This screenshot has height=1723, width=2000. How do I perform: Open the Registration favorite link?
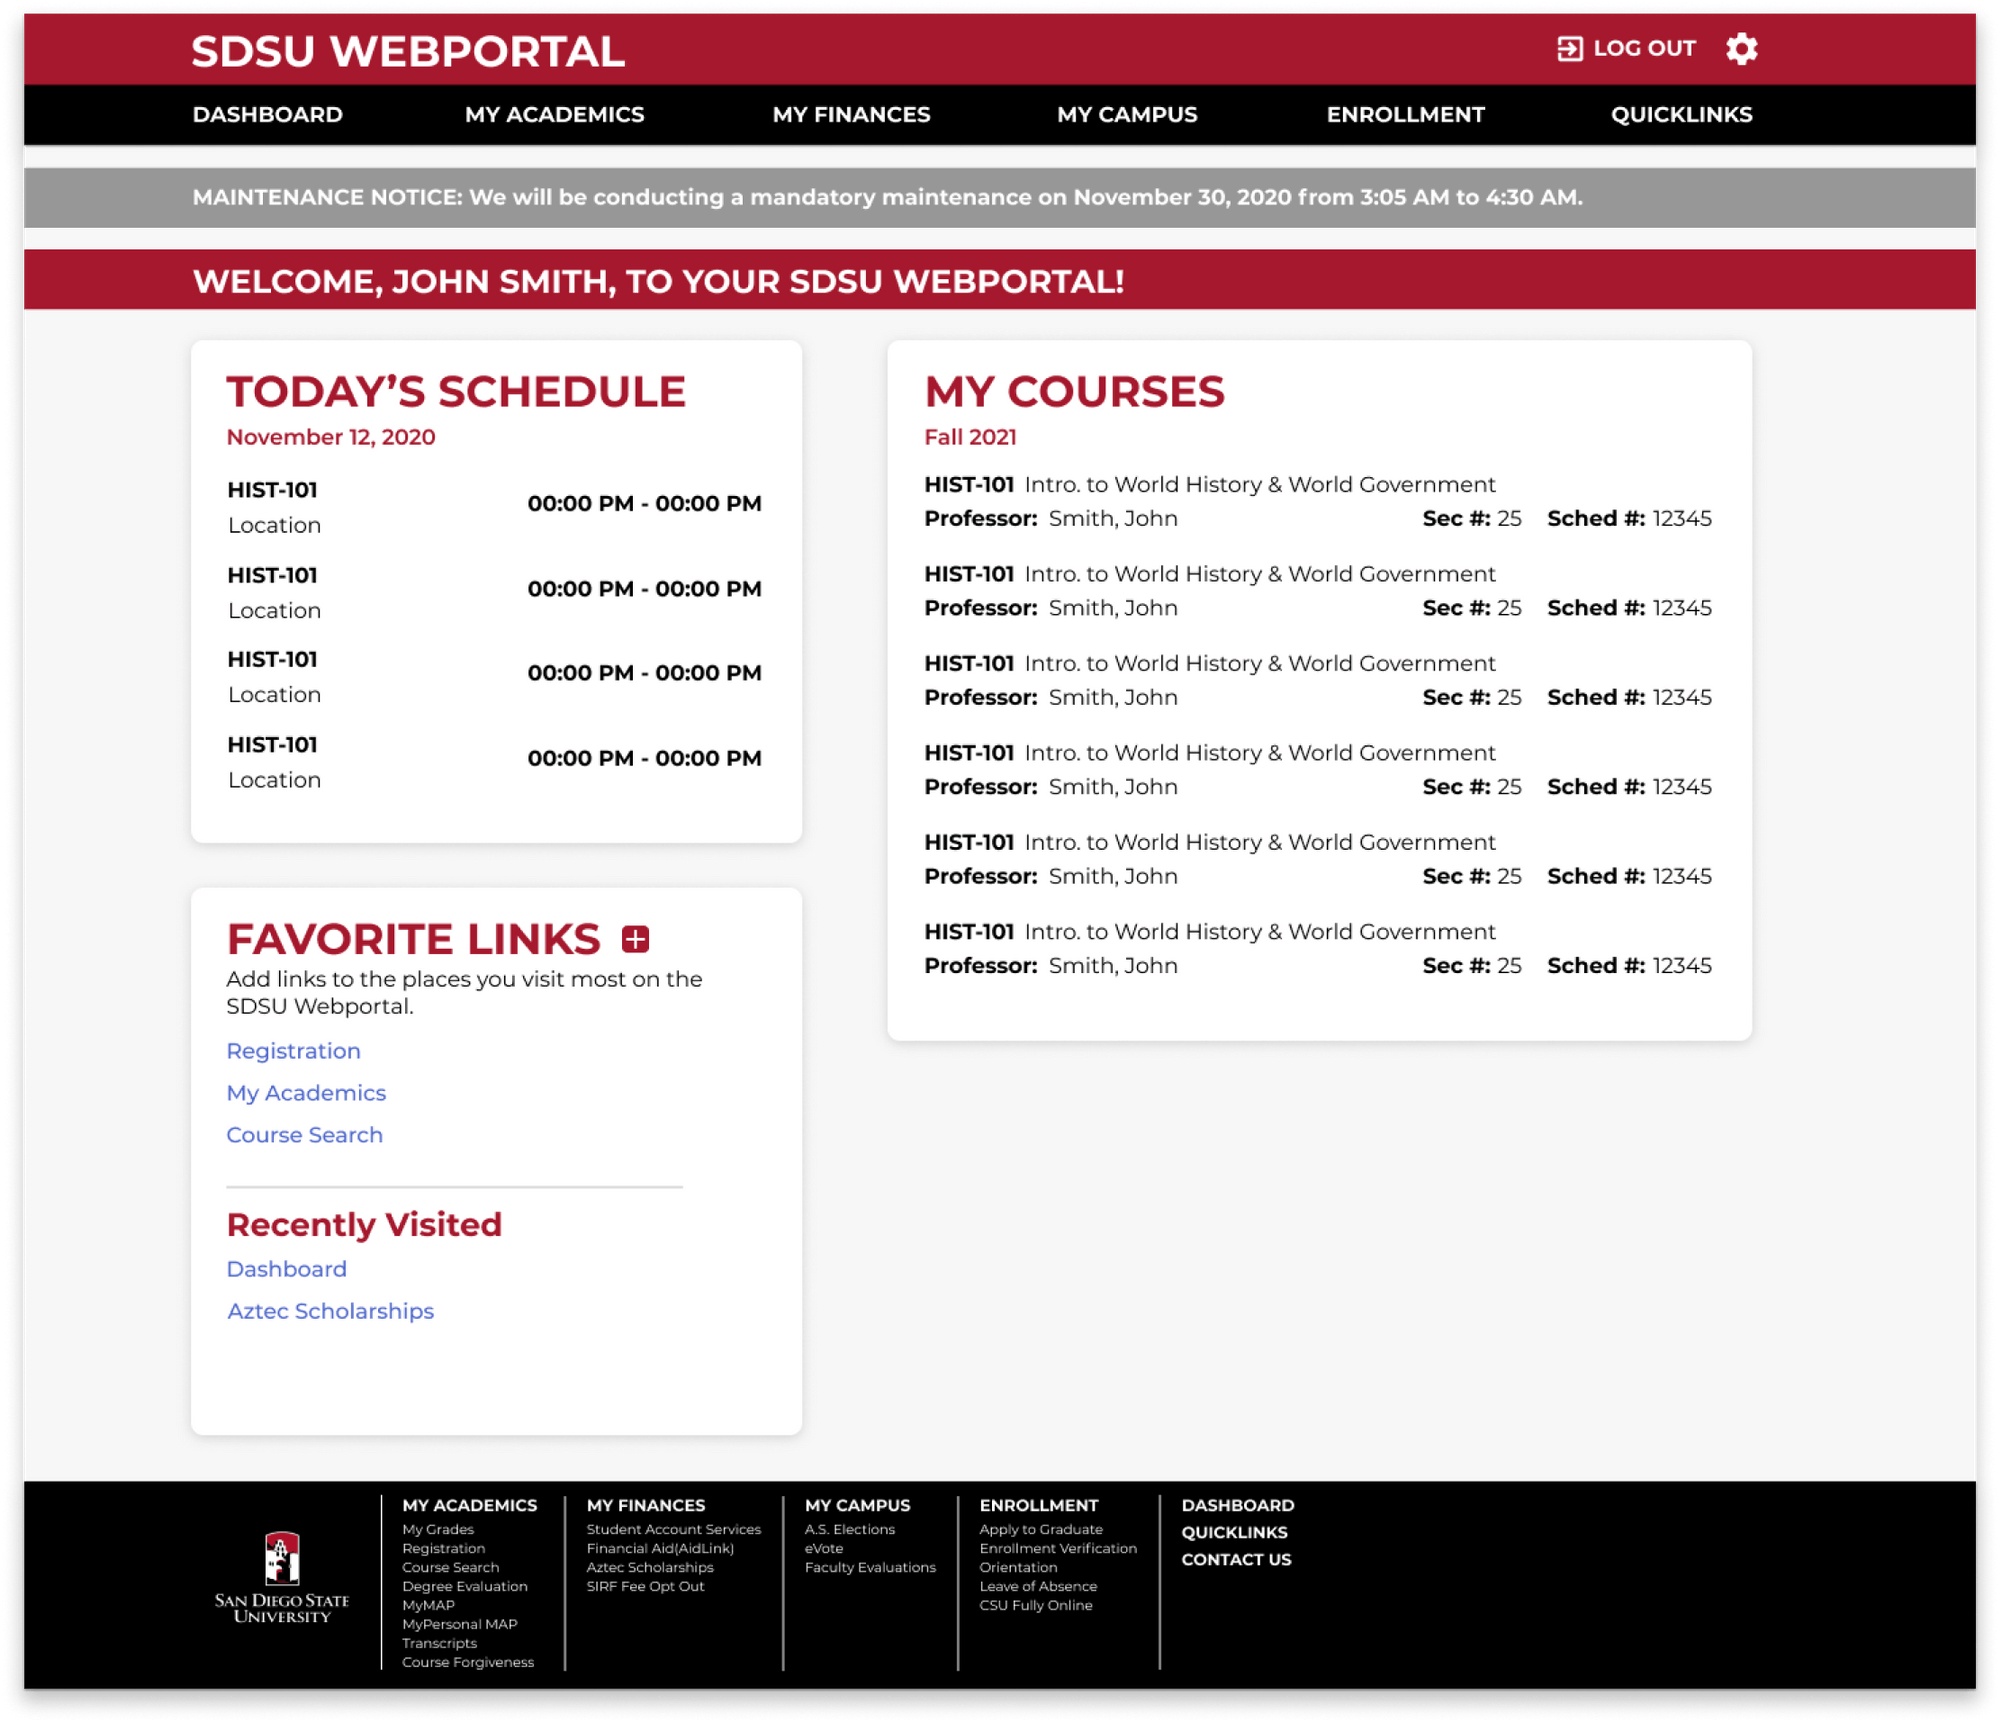[294, 1051]
